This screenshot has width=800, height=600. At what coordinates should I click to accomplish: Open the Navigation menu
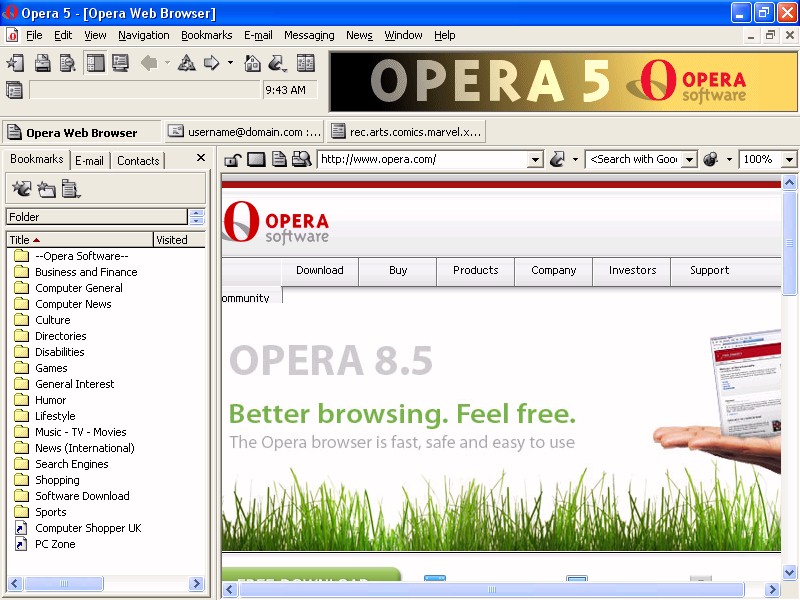[x=144, y=35]
